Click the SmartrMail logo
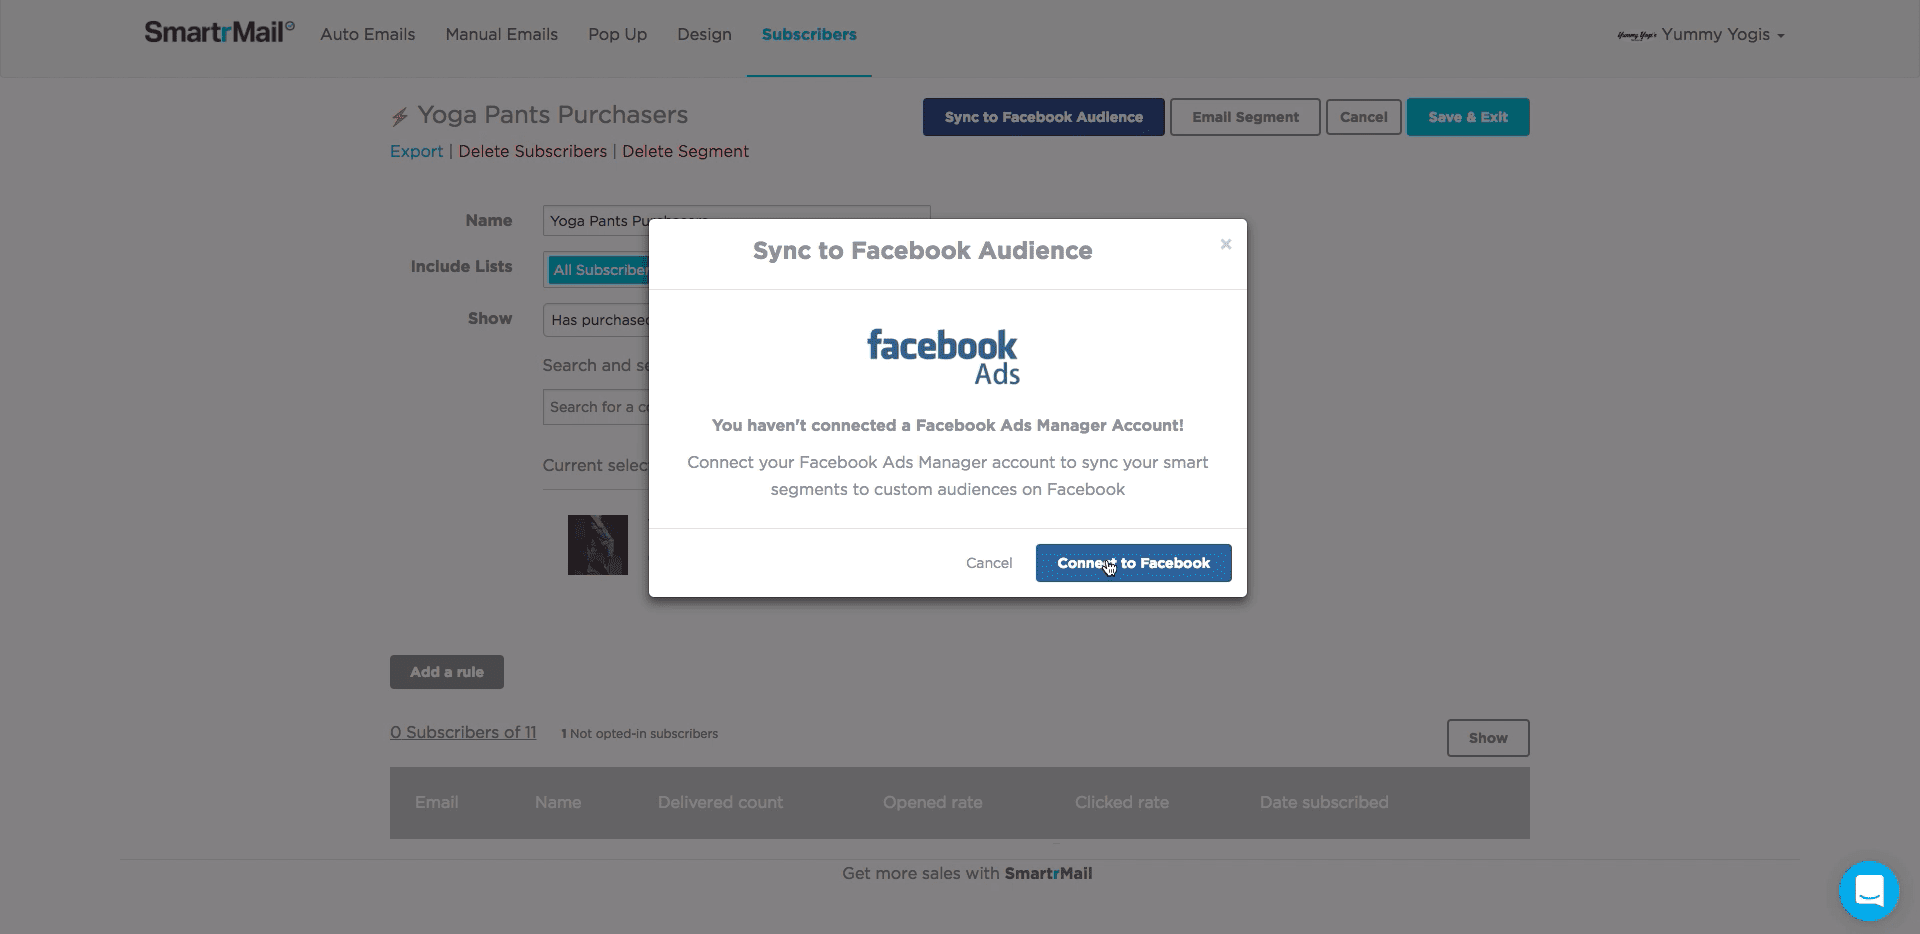The height and width of the screenshot is (934, 1920). click(x=219, y=33)
